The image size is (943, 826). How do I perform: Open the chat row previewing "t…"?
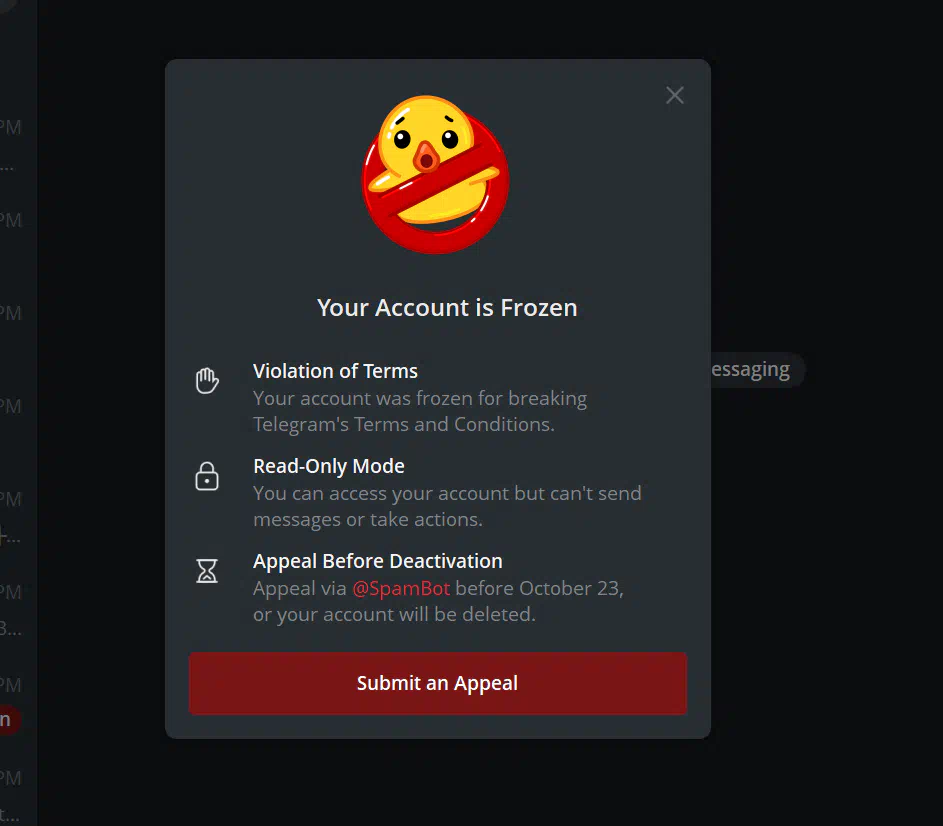click(x=18, y=797)
